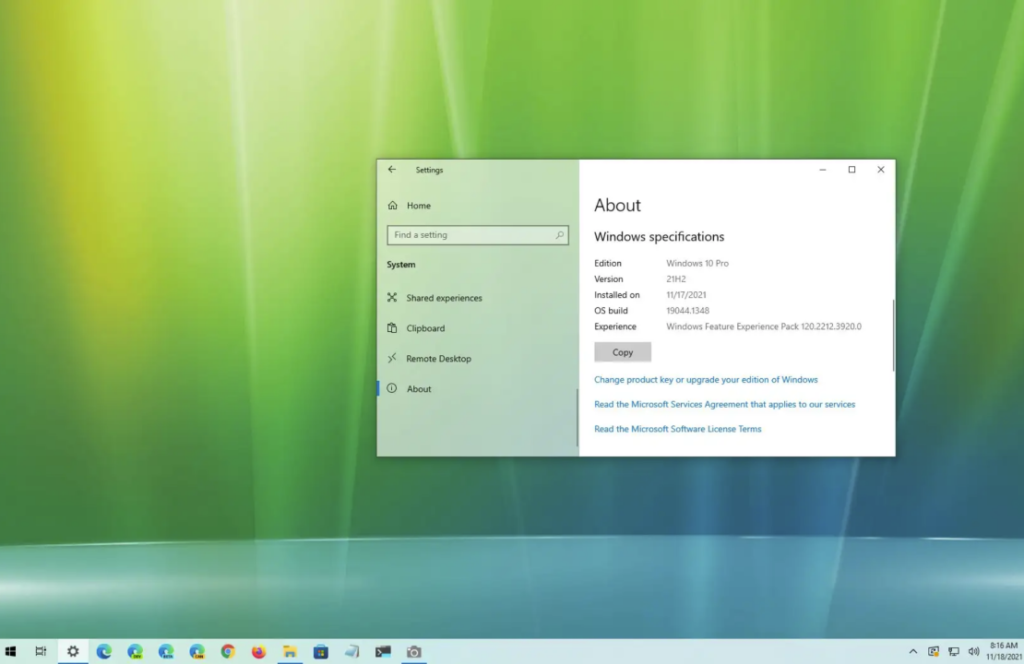This screenshot has height=664, width=1024.
Task: Go to Remote Desktop settings
Action: coord(438,359)
